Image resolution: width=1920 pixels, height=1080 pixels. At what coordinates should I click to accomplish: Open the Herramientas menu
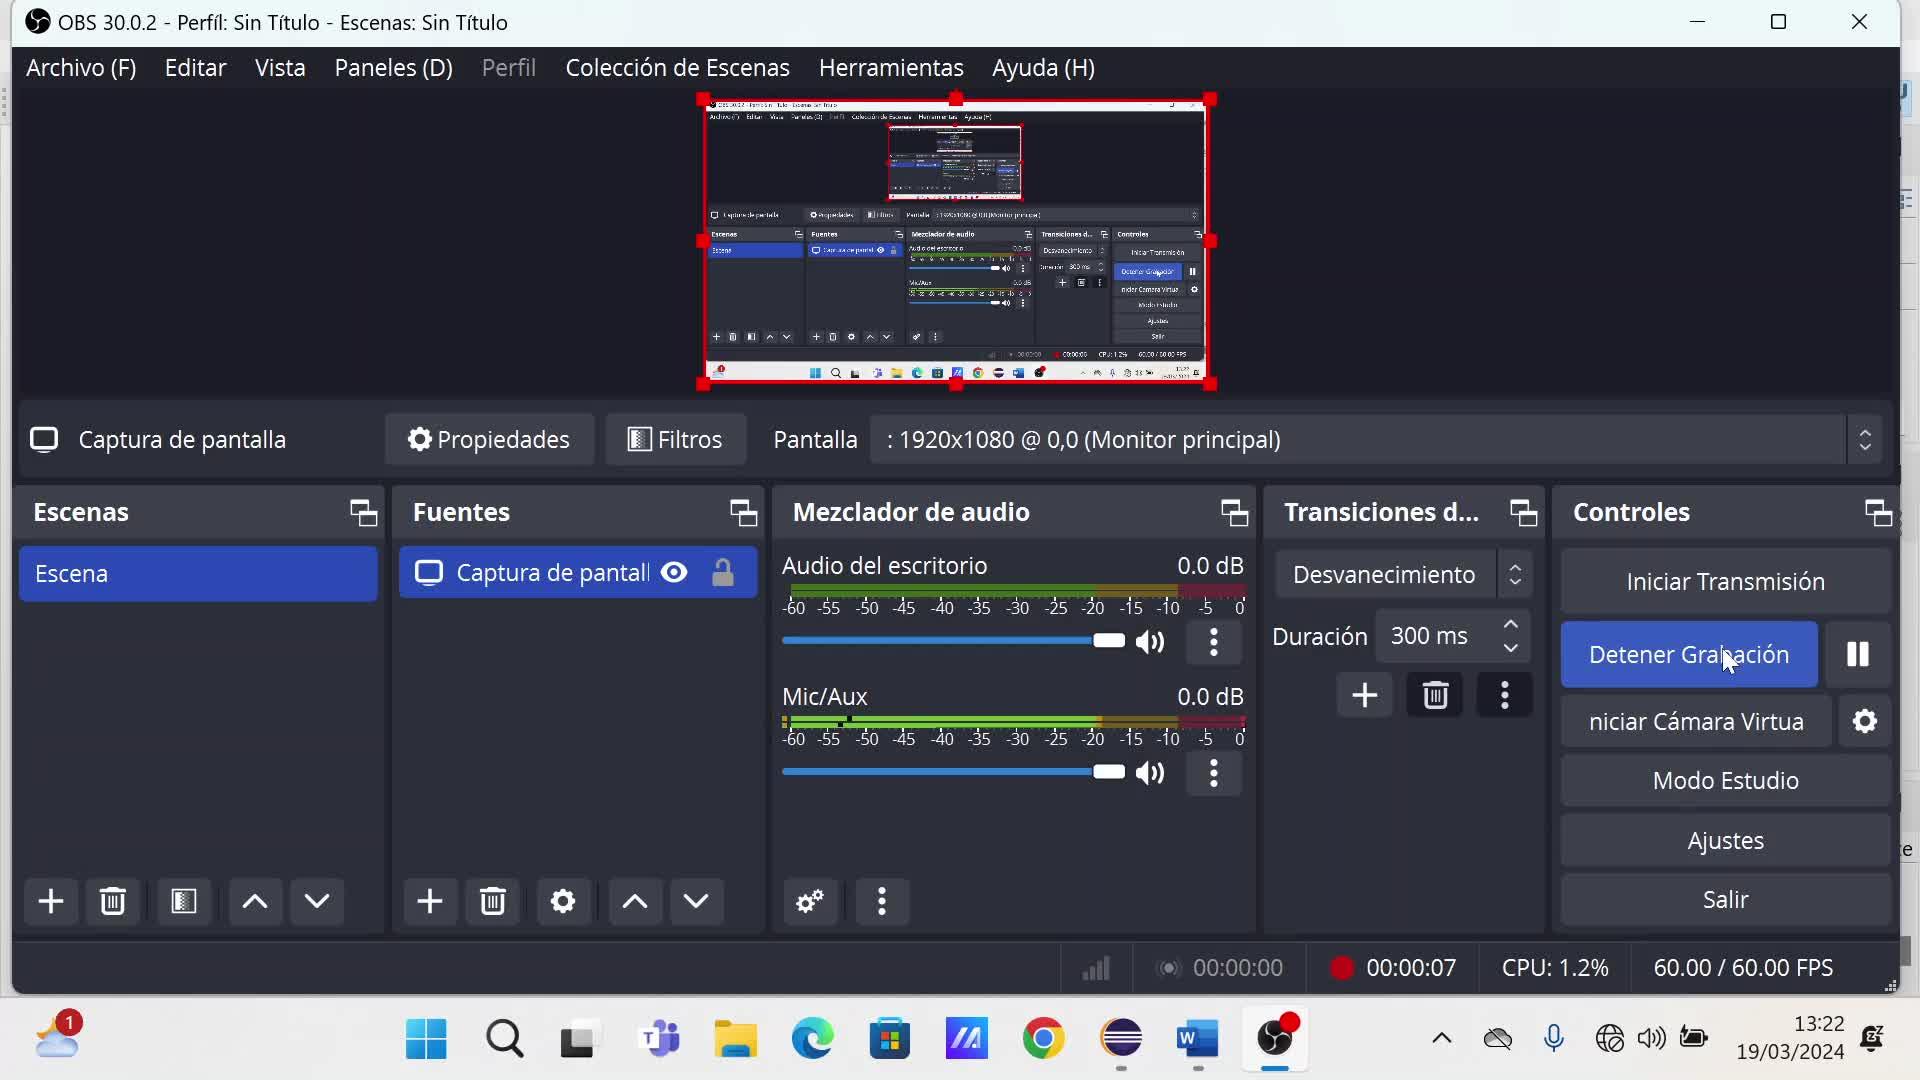890,68
